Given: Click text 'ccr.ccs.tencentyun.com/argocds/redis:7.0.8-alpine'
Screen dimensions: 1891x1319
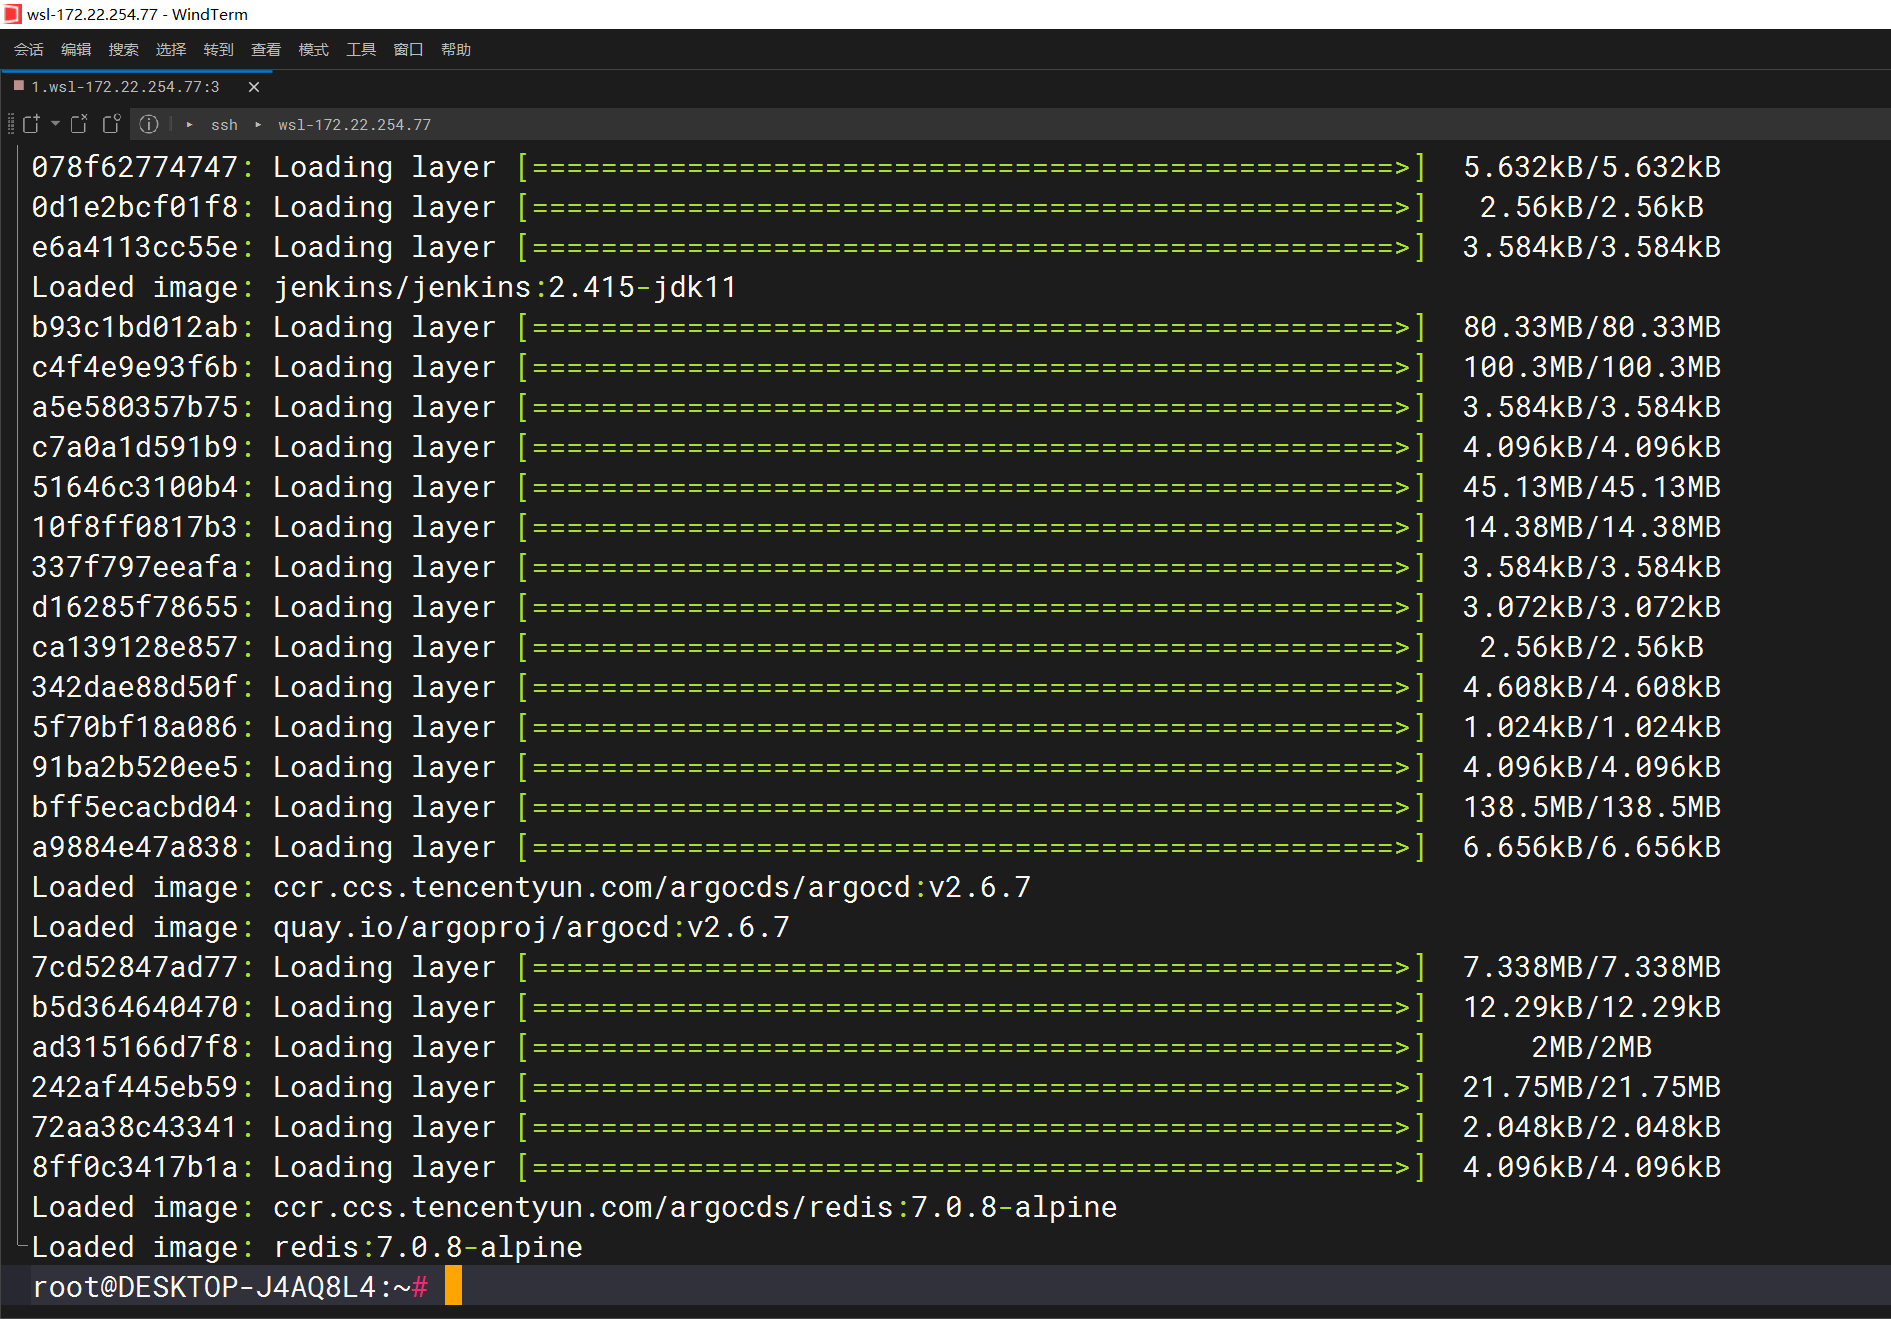Looking at the screenshot, I should click(695, 1207).
